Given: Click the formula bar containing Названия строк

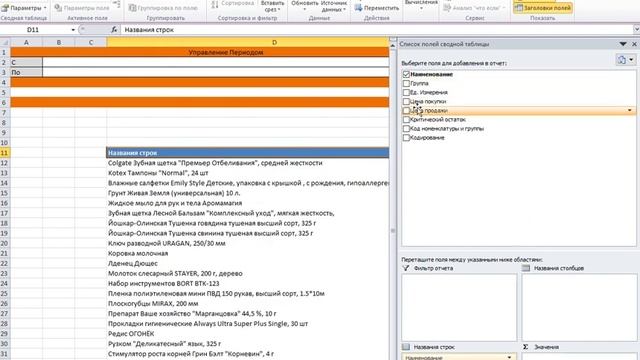Looking at the screenshot, I should pos(376,30).
